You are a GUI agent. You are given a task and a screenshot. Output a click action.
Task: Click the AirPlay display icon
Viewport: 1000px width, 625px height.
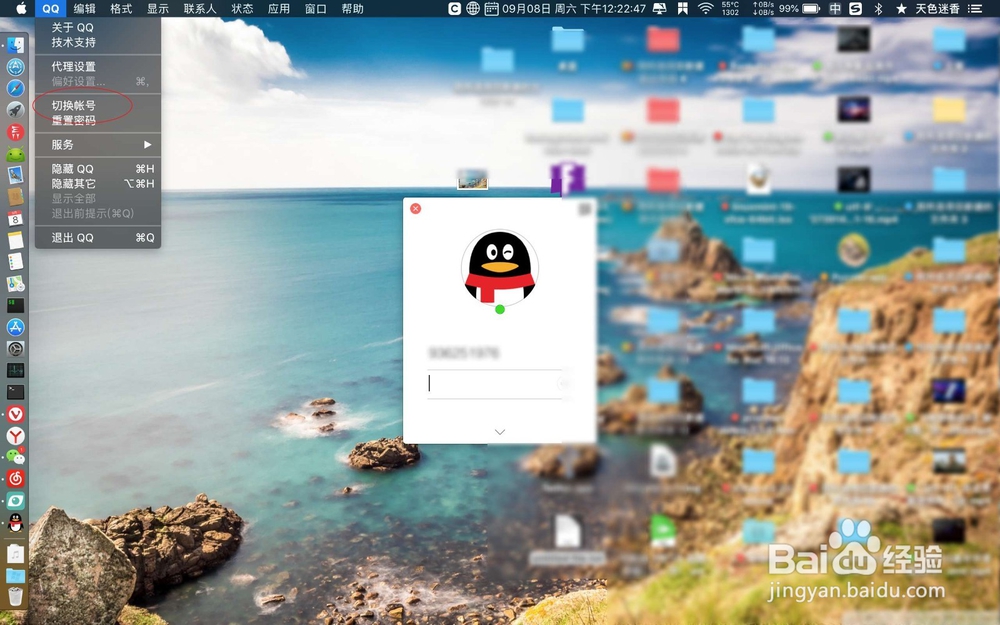tap(660, 8)
